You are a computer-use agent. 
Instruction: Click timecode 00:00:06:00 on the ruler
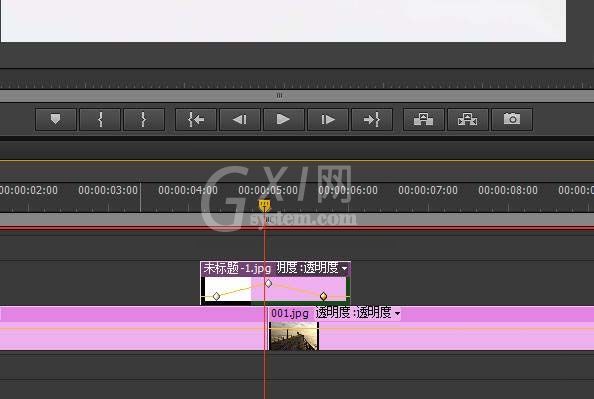(x=348, y=190)
